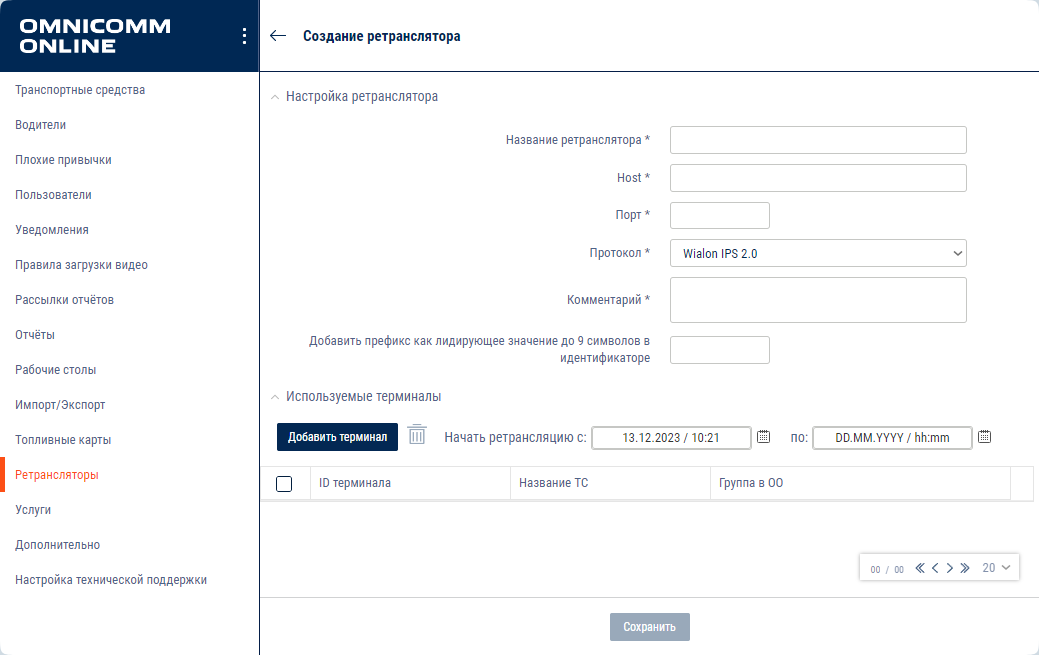The image size is (1039, 655).
Task: Open Водители in the sidebar
Action: (x=40, y=125)
